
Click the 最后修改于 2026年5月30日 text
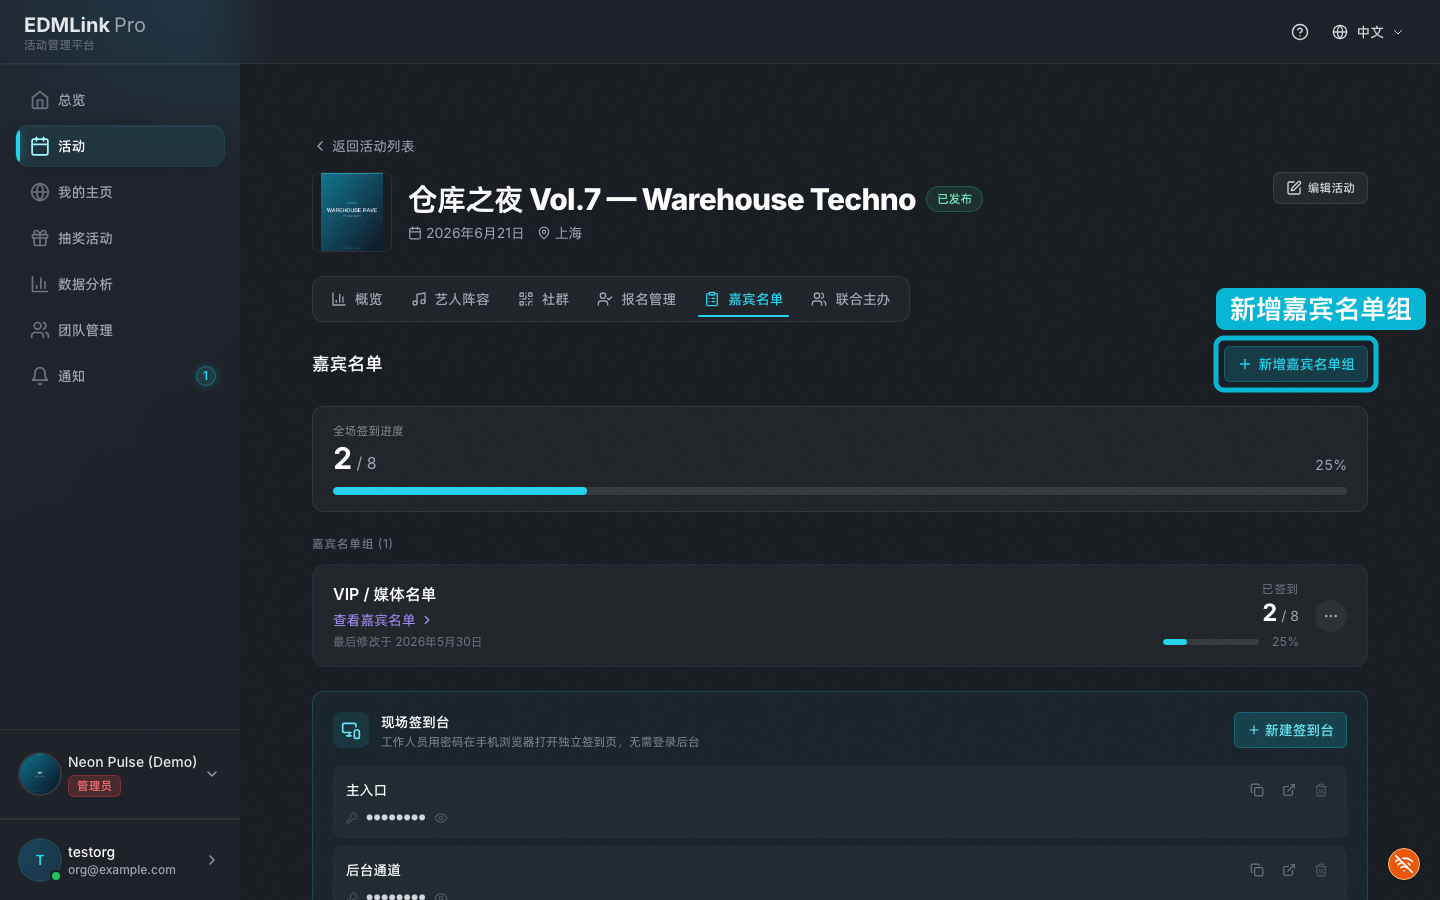pyautogui.click(x=408, y=642)
